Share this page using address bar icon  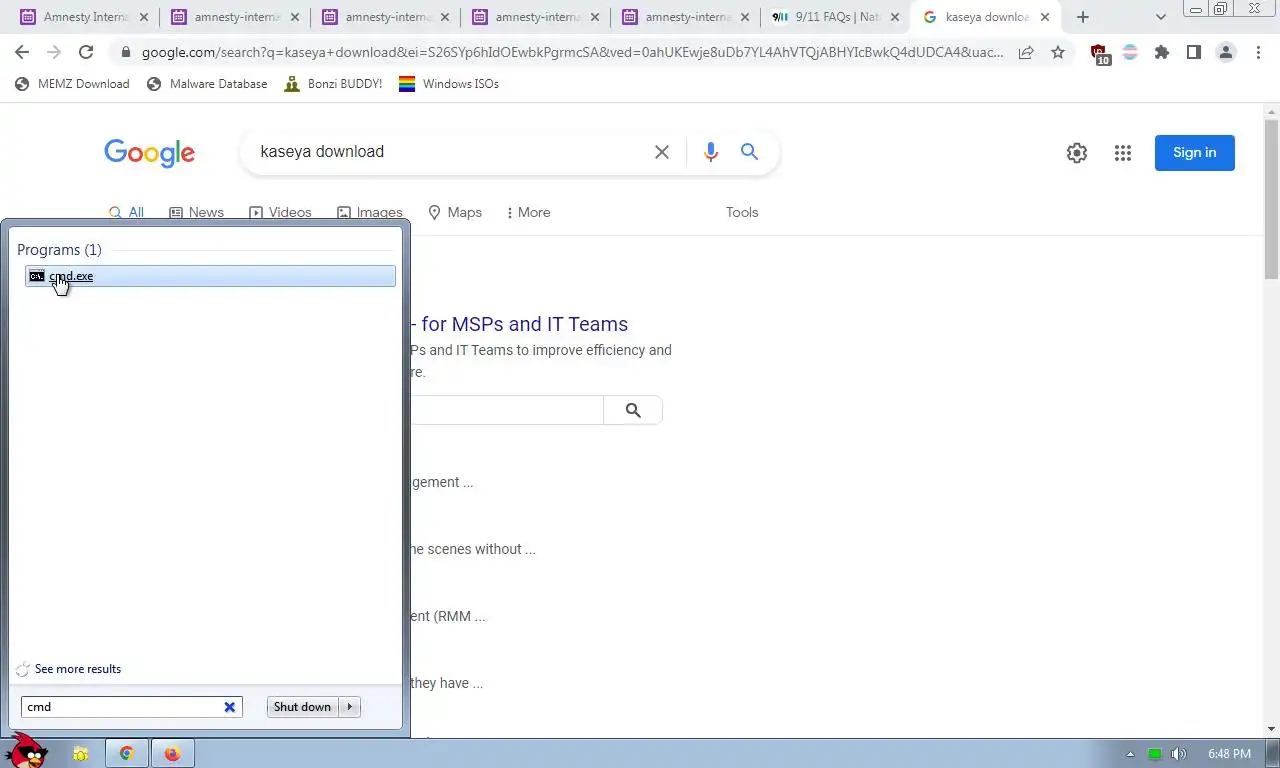[1026, 53]
